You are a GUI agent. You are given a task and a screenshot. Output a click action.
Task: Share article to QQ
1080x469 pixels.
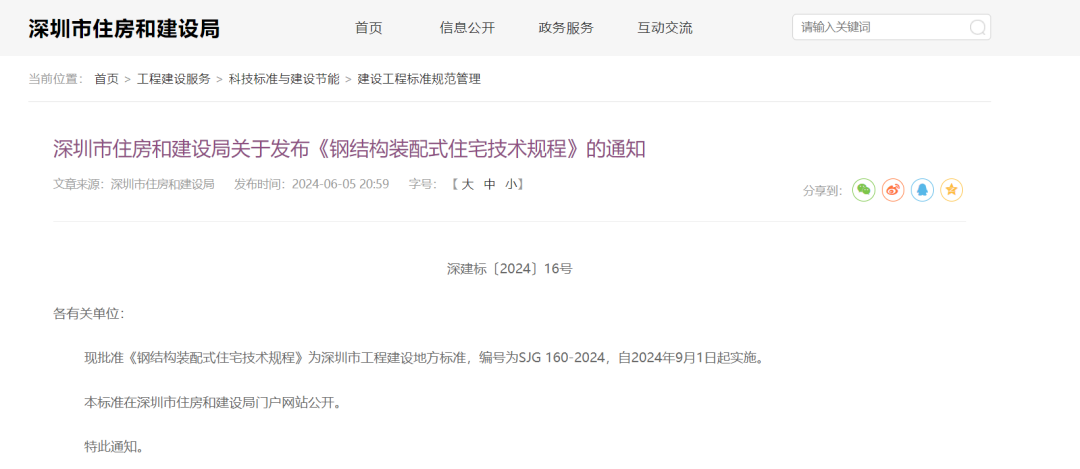coord(922,190)
